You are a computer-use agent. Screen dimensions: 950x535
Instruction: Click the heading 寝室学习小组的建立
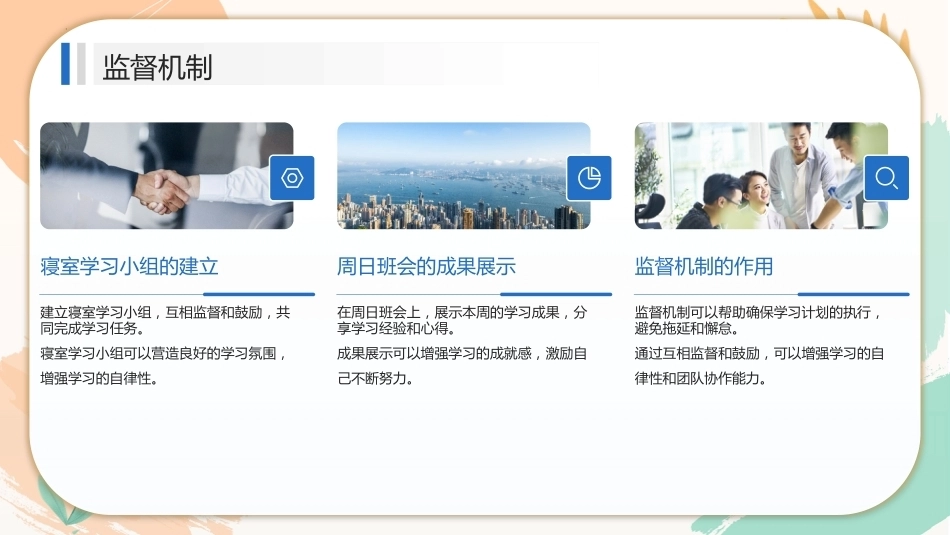click(x=129, y=267)
